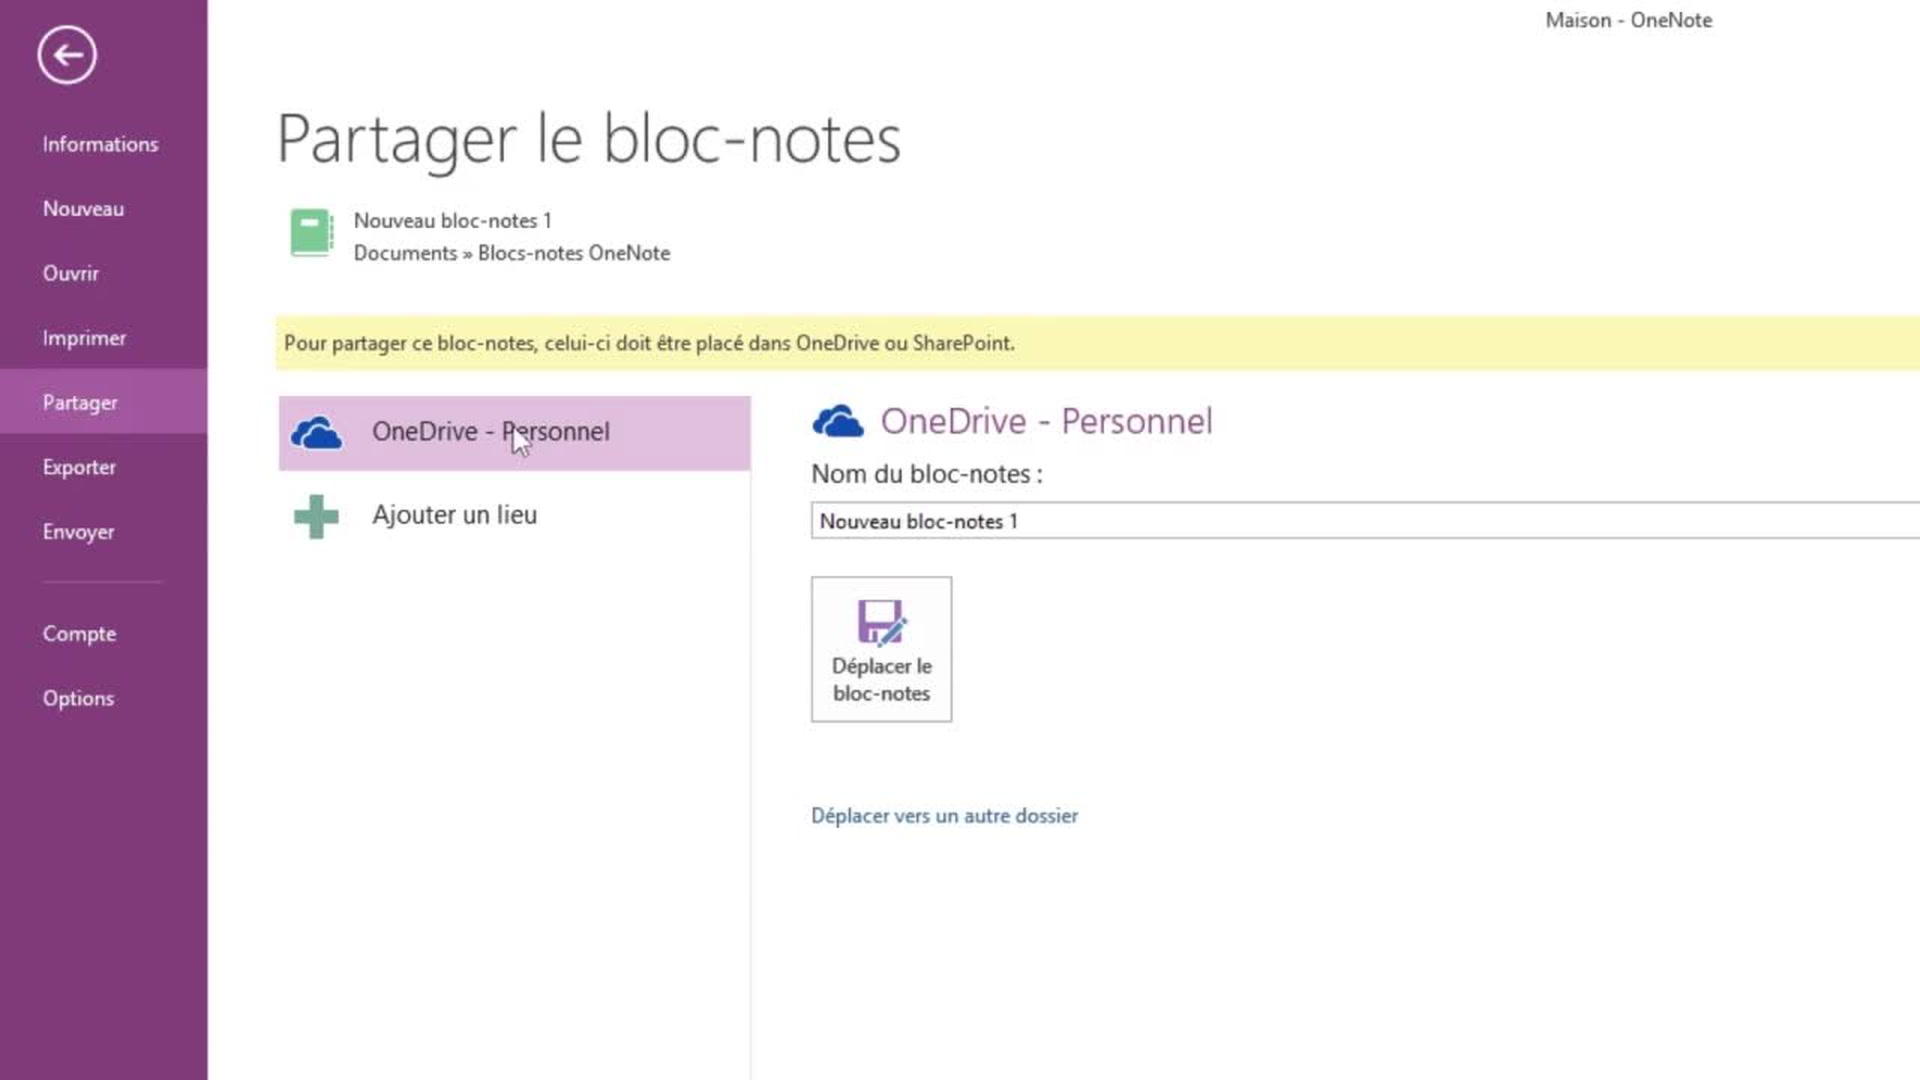Go to the Imprimer page
The image size is (1920, 1080).
pyautogui.click(x=84, y=338)
